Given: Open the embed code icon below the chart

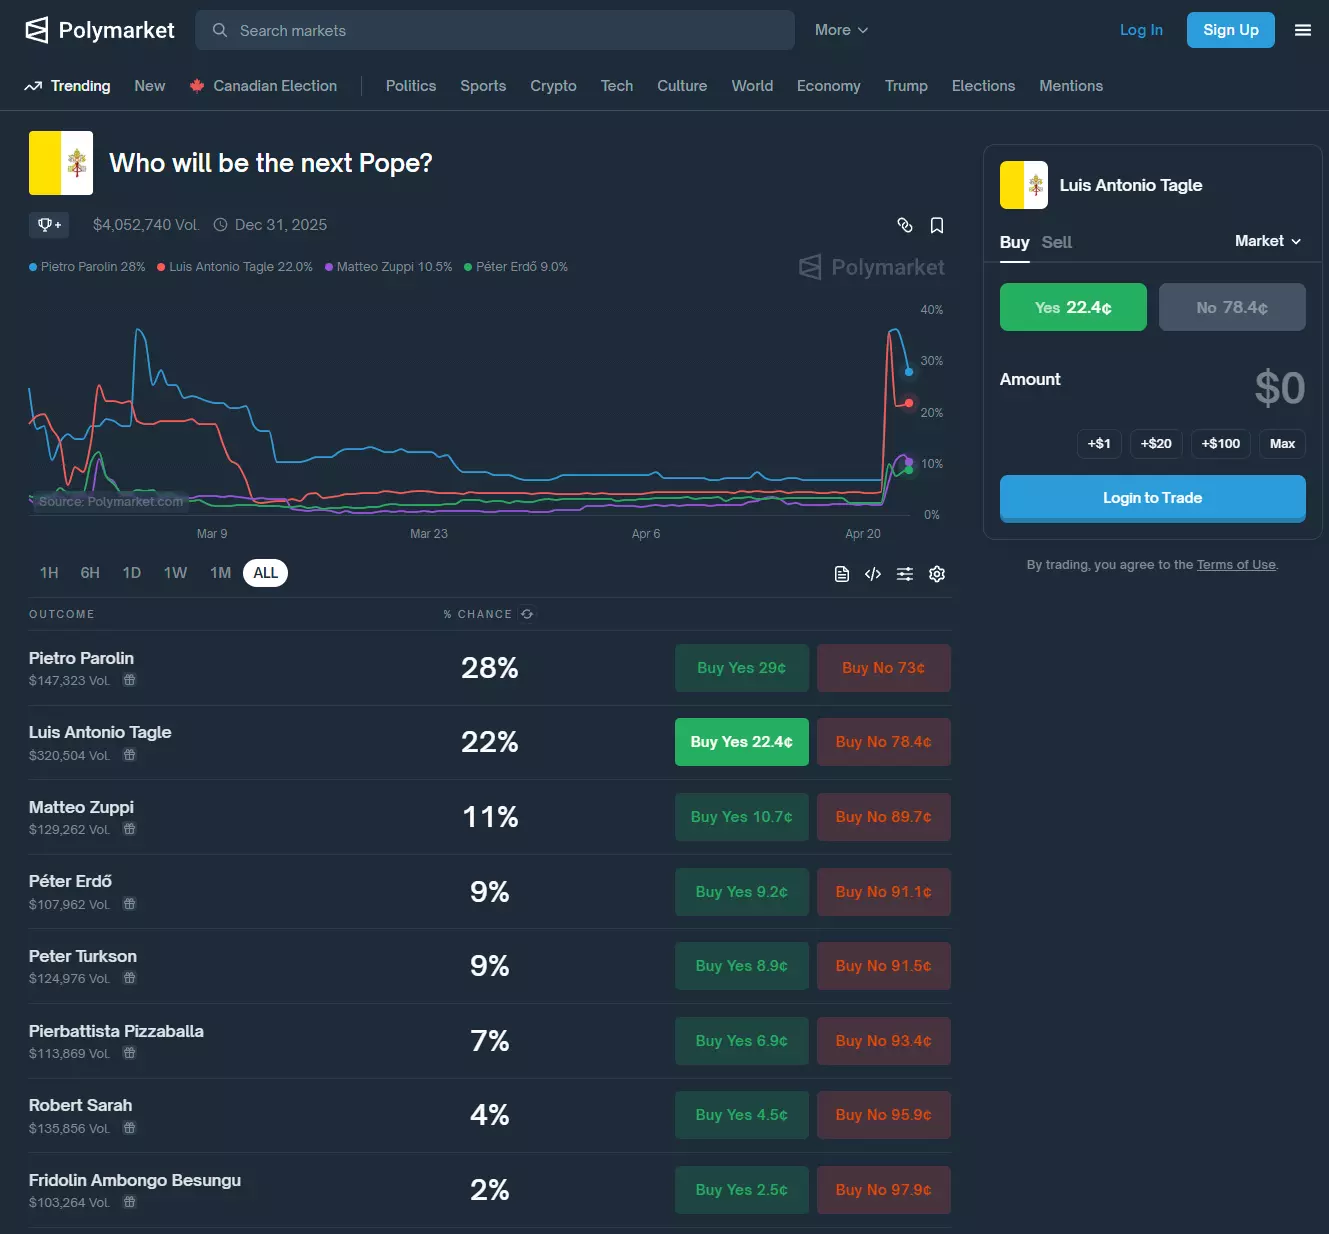Looking at the screenshot, I should click(873, 574).
